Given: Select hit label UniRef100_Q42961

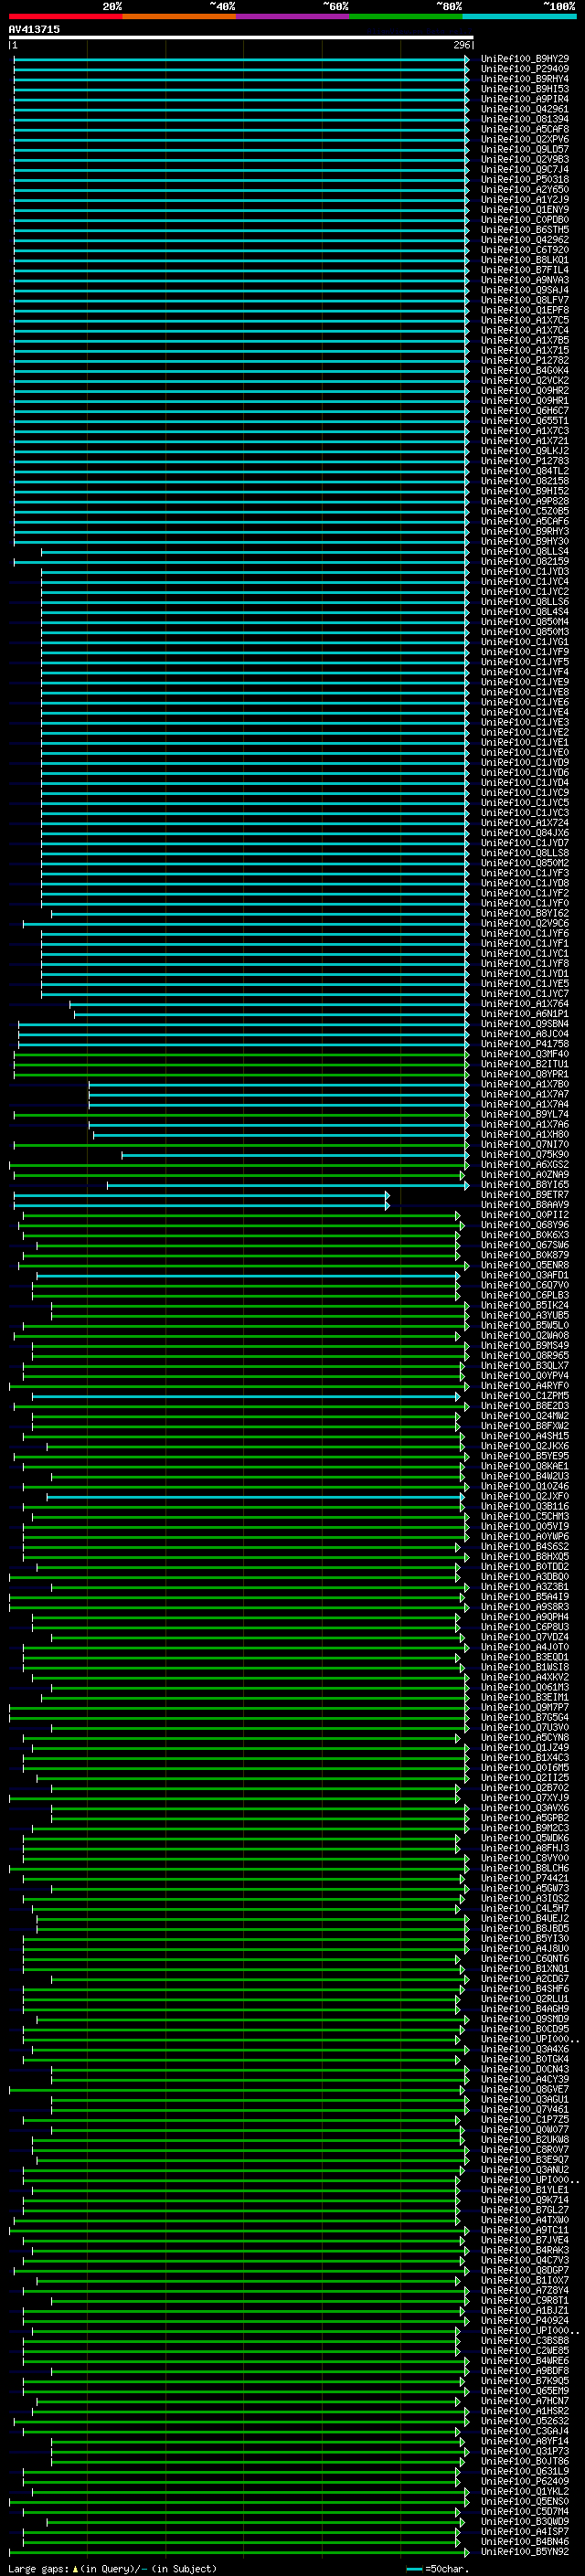Looking at the screenshot, I should [x=525, y=109].
